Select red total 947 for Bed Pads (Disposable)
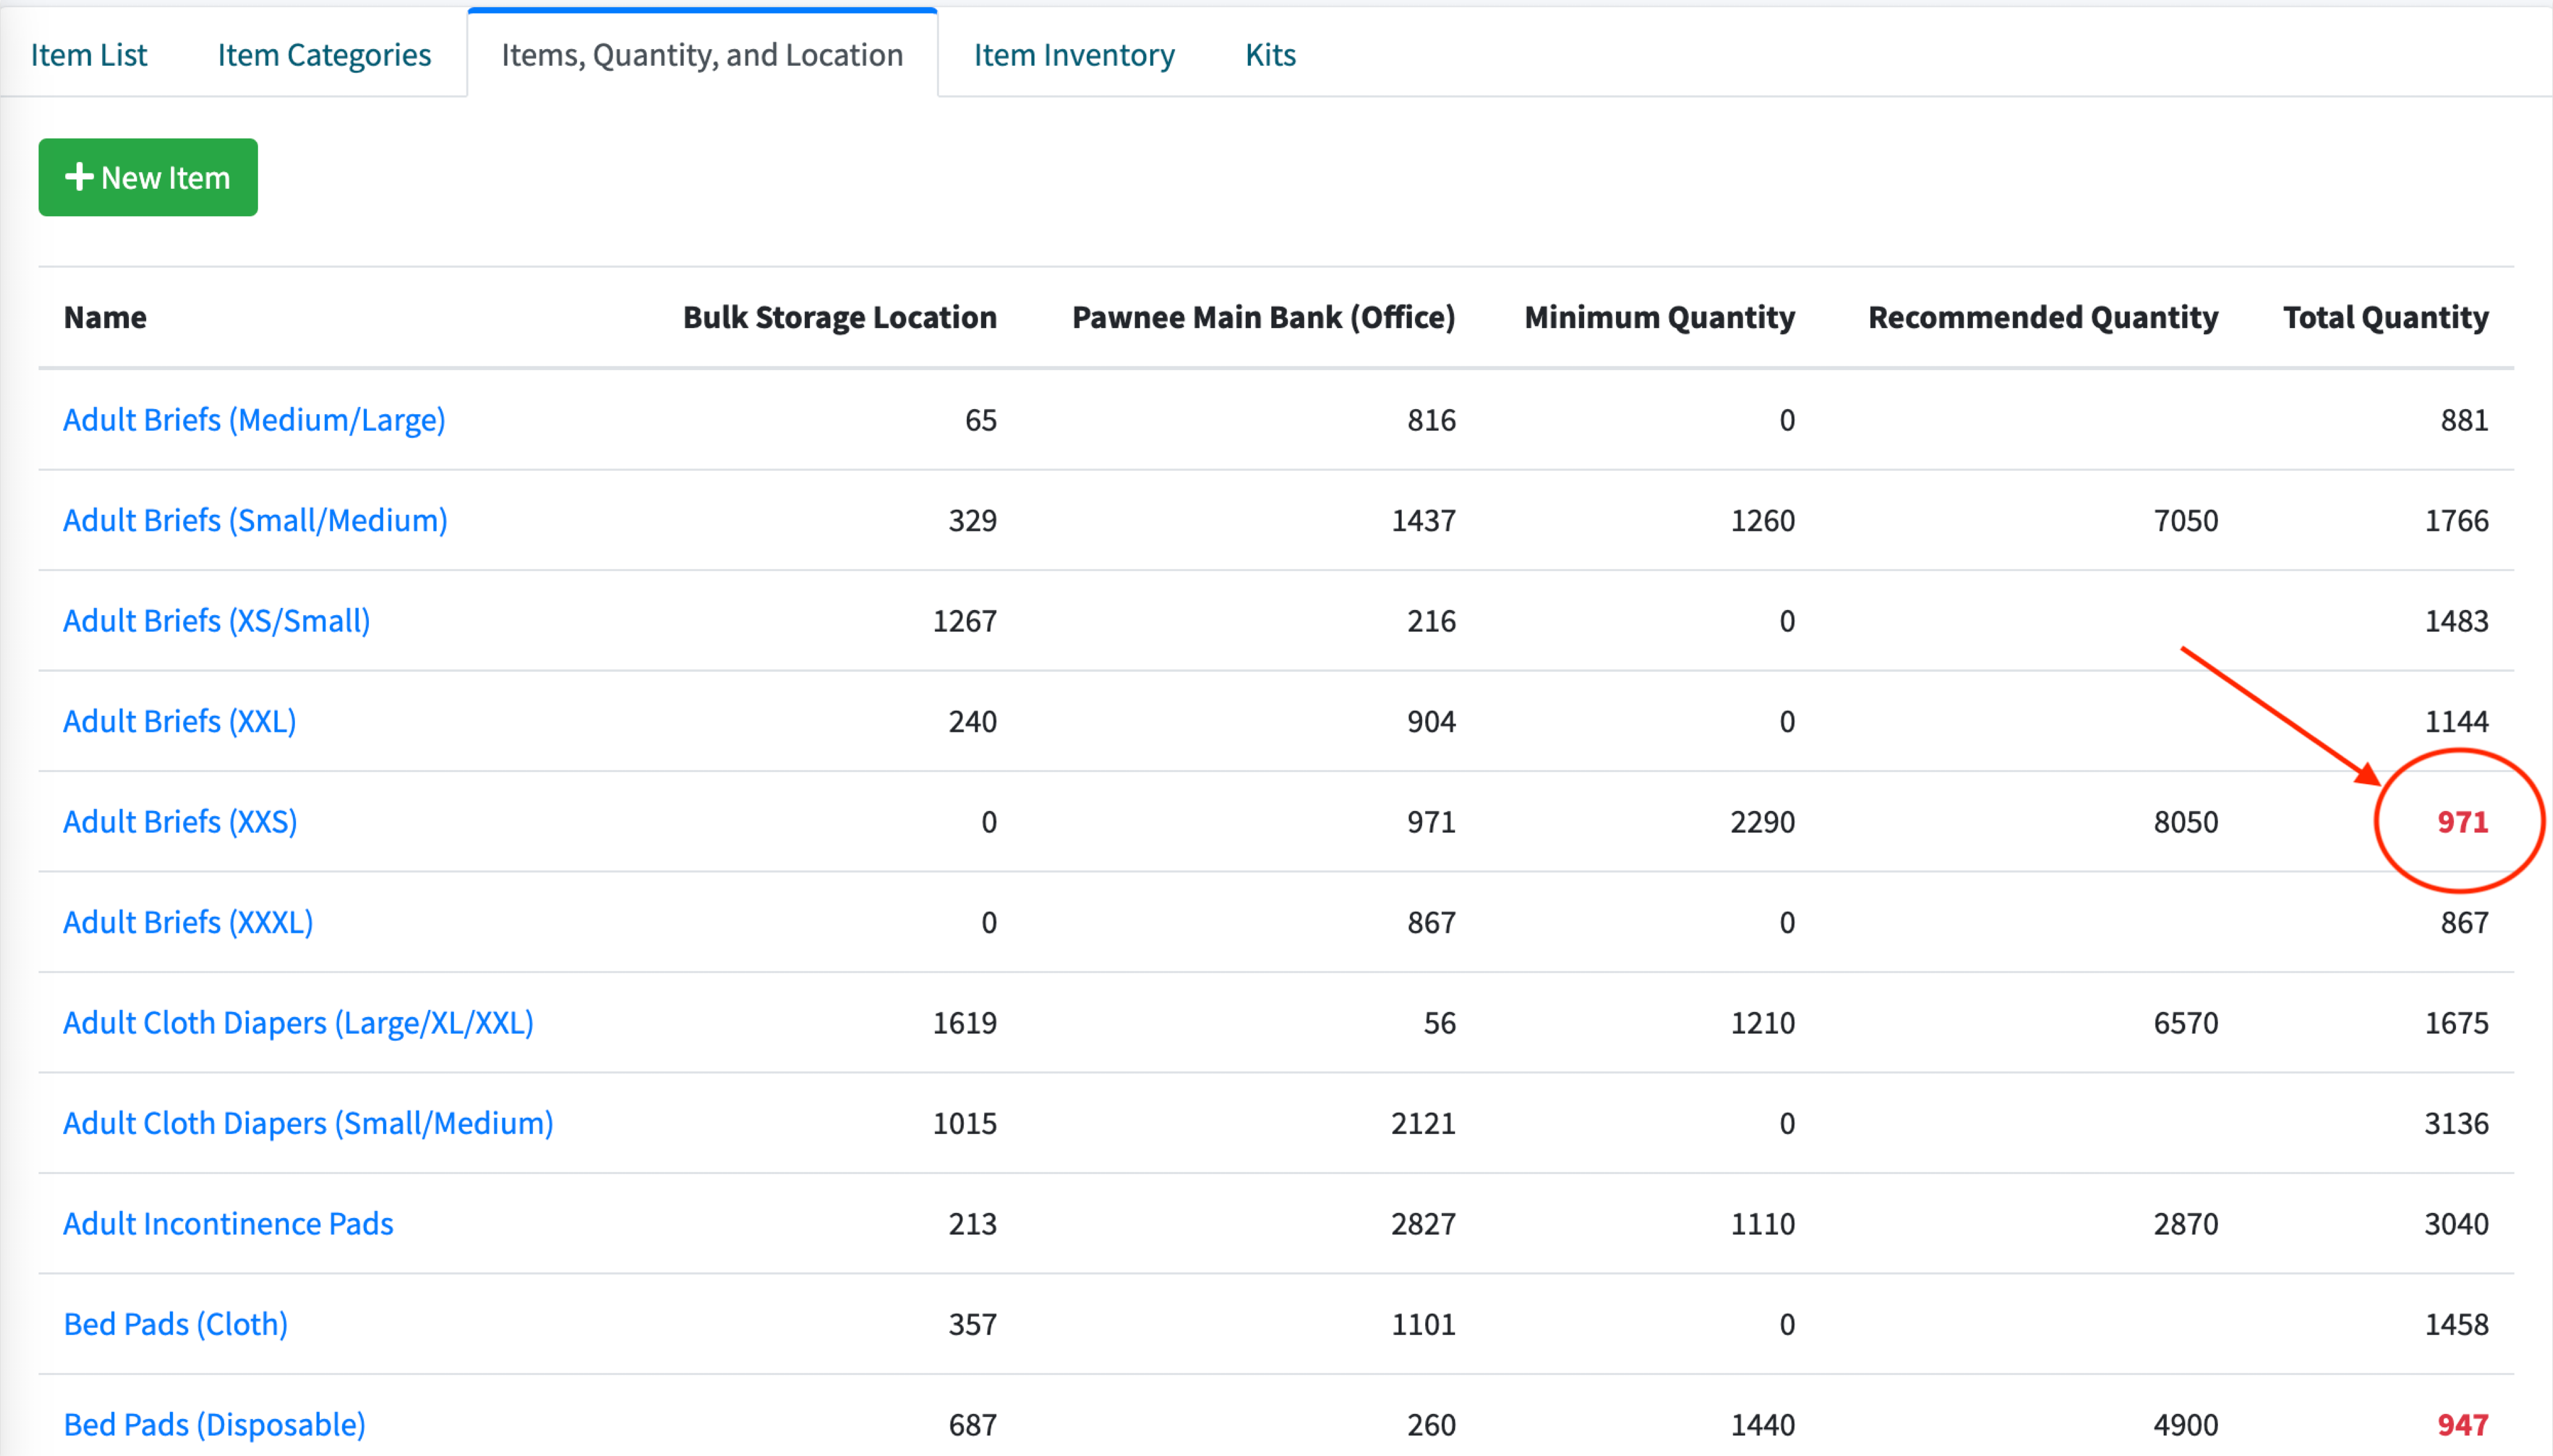The image size is (2553, 1456). click(2462, 1425)
